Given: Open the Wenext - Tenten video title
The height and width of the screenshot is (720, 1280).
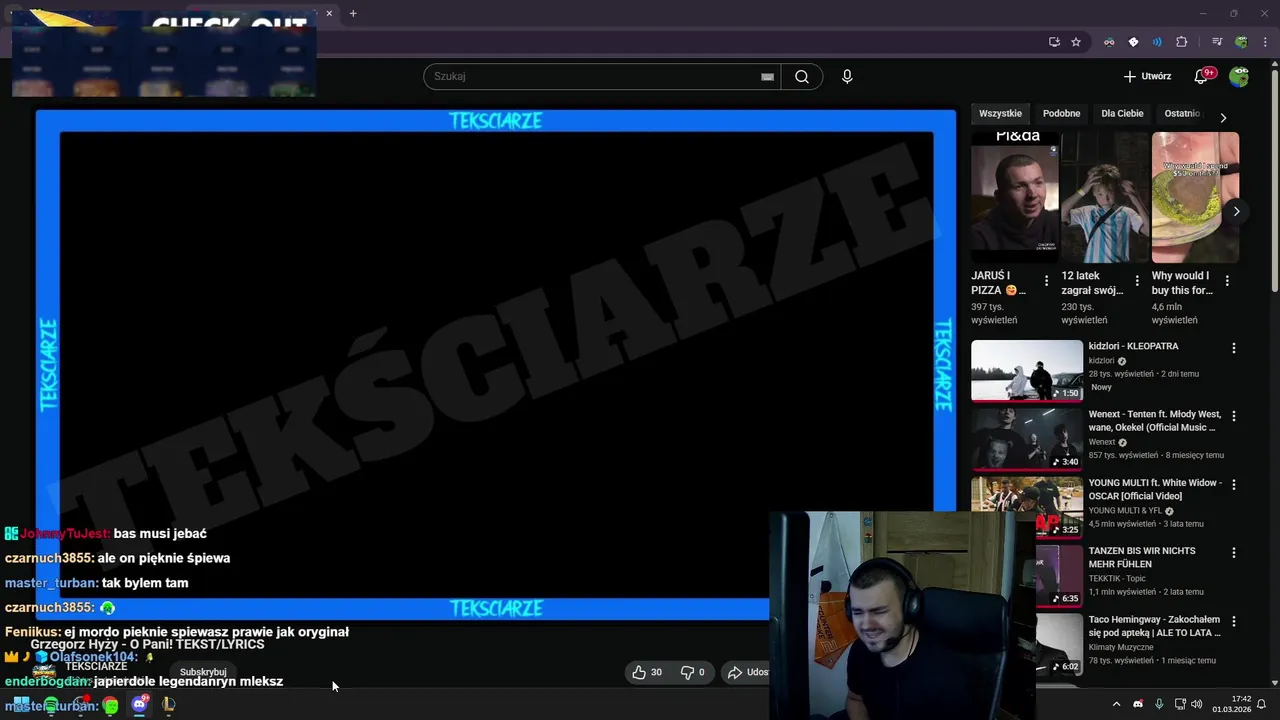Looking at the screenshot, I should coord(1155,421).
